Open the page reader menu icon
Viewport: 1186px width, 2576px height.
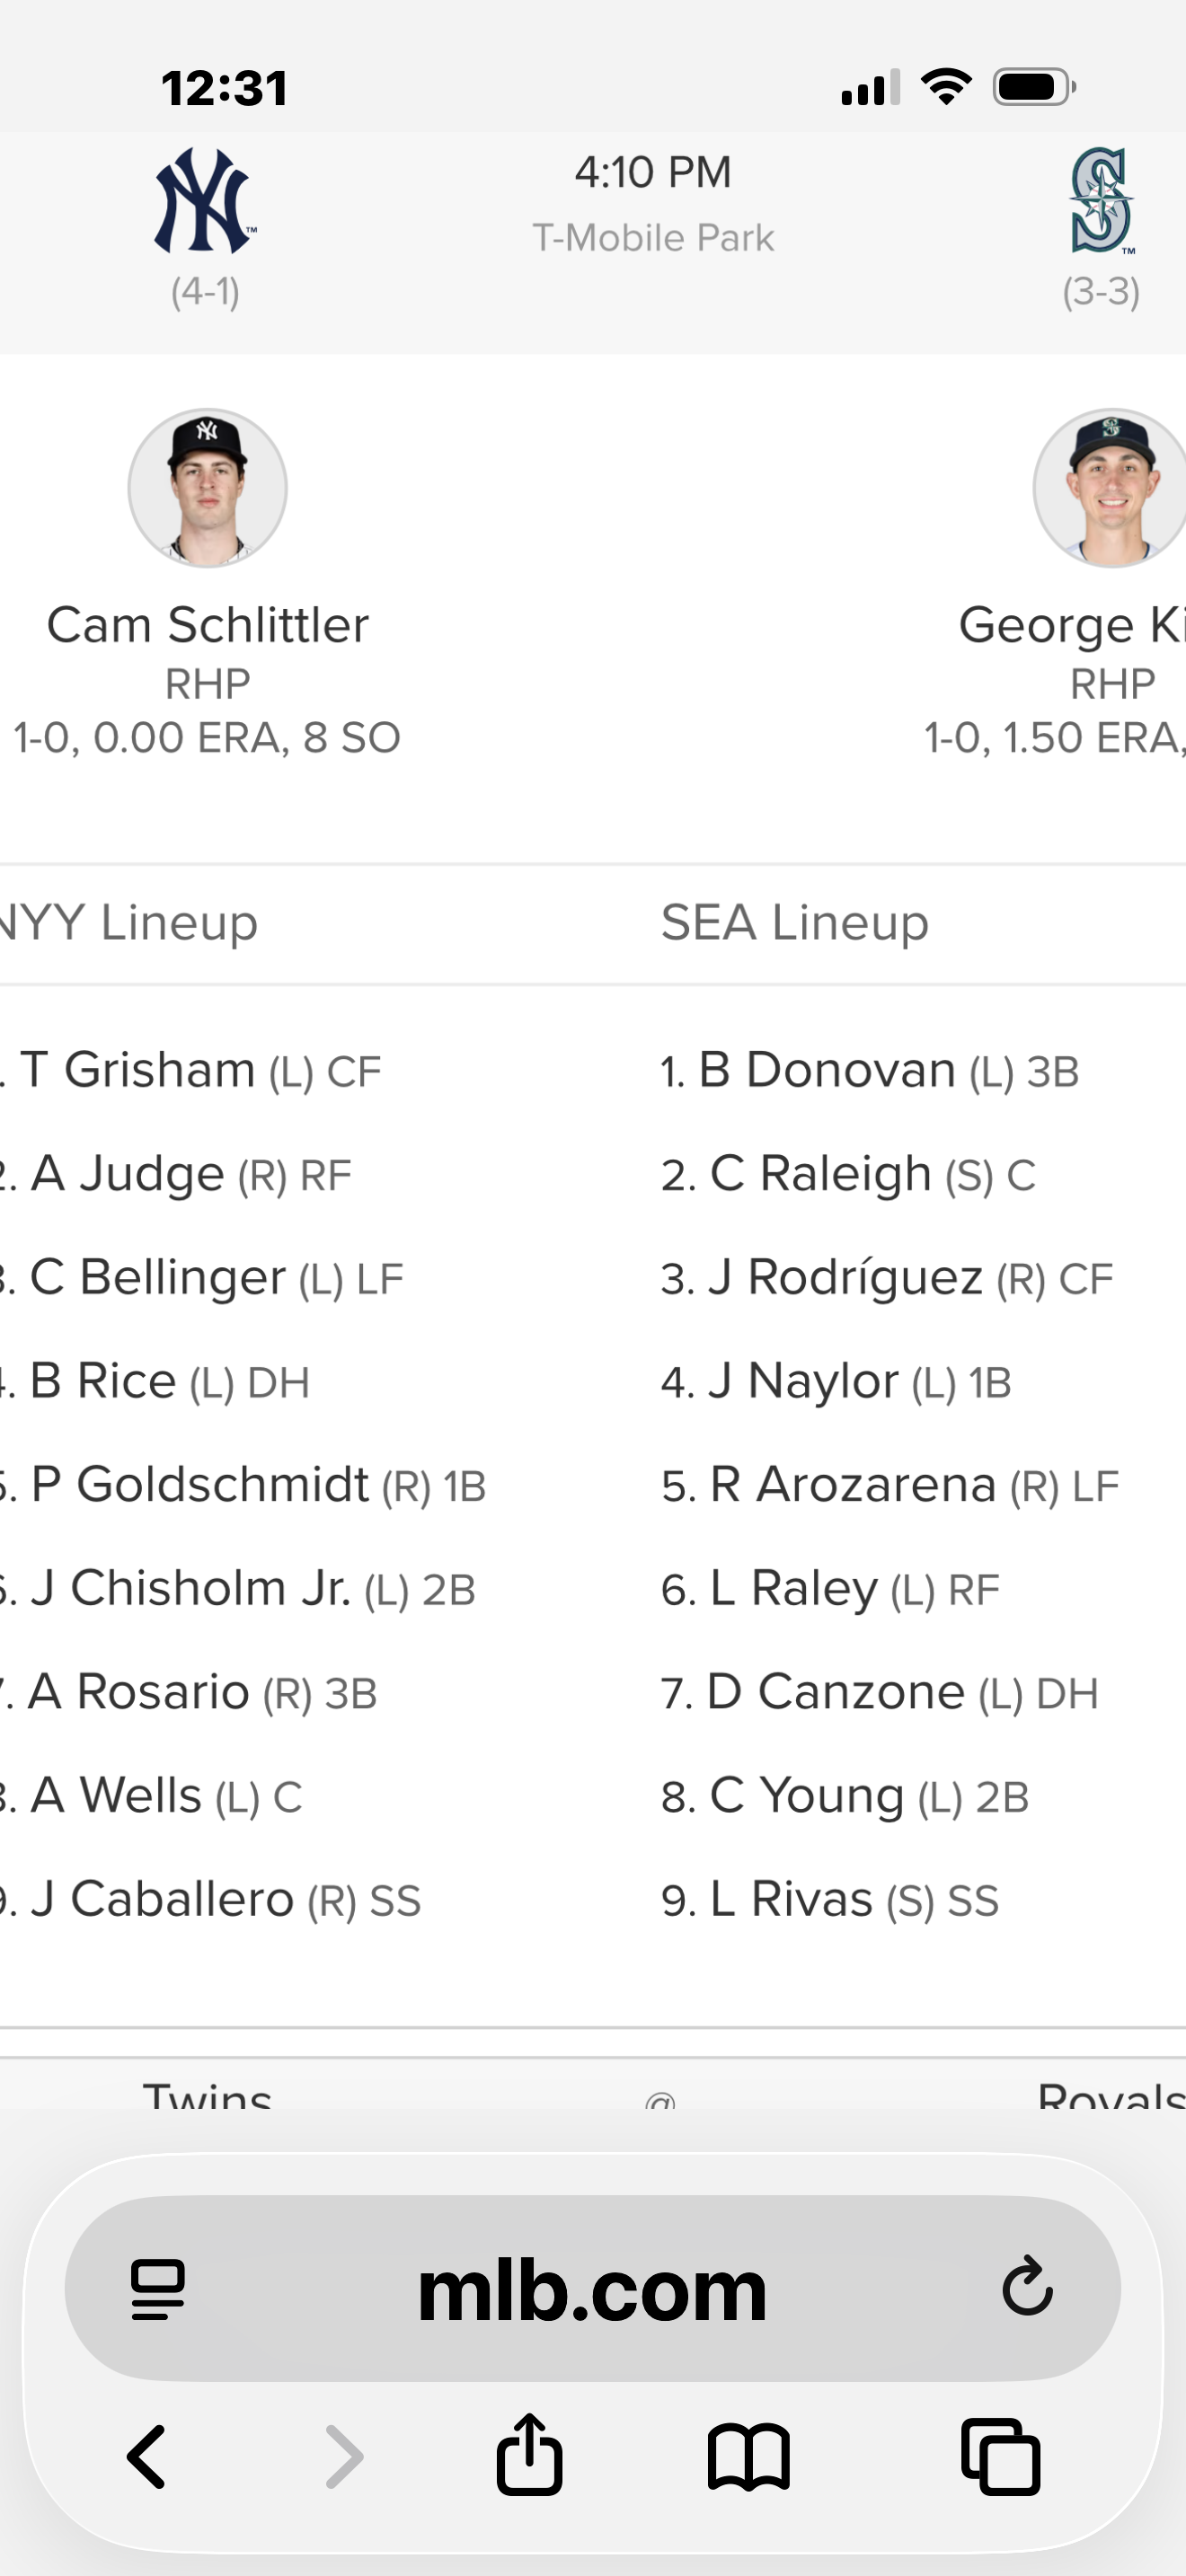pos(158,2288)
